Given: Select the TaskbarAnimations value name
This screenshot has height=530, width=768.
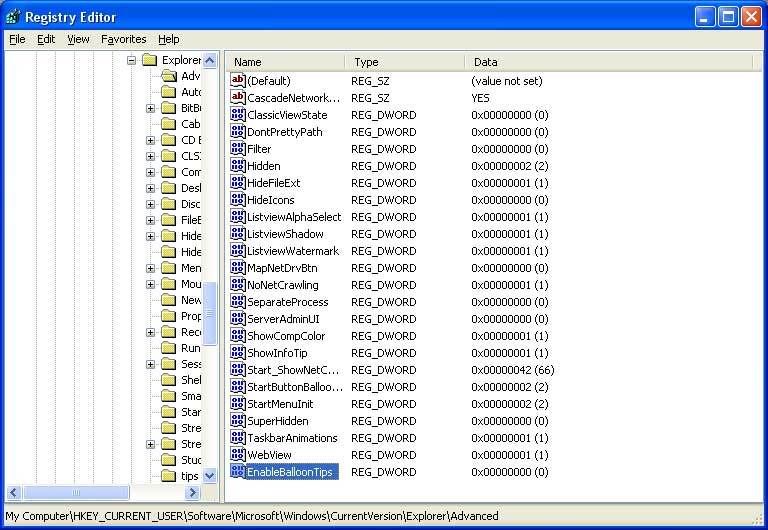Looking at the screenshot, I should click(292, 438).
